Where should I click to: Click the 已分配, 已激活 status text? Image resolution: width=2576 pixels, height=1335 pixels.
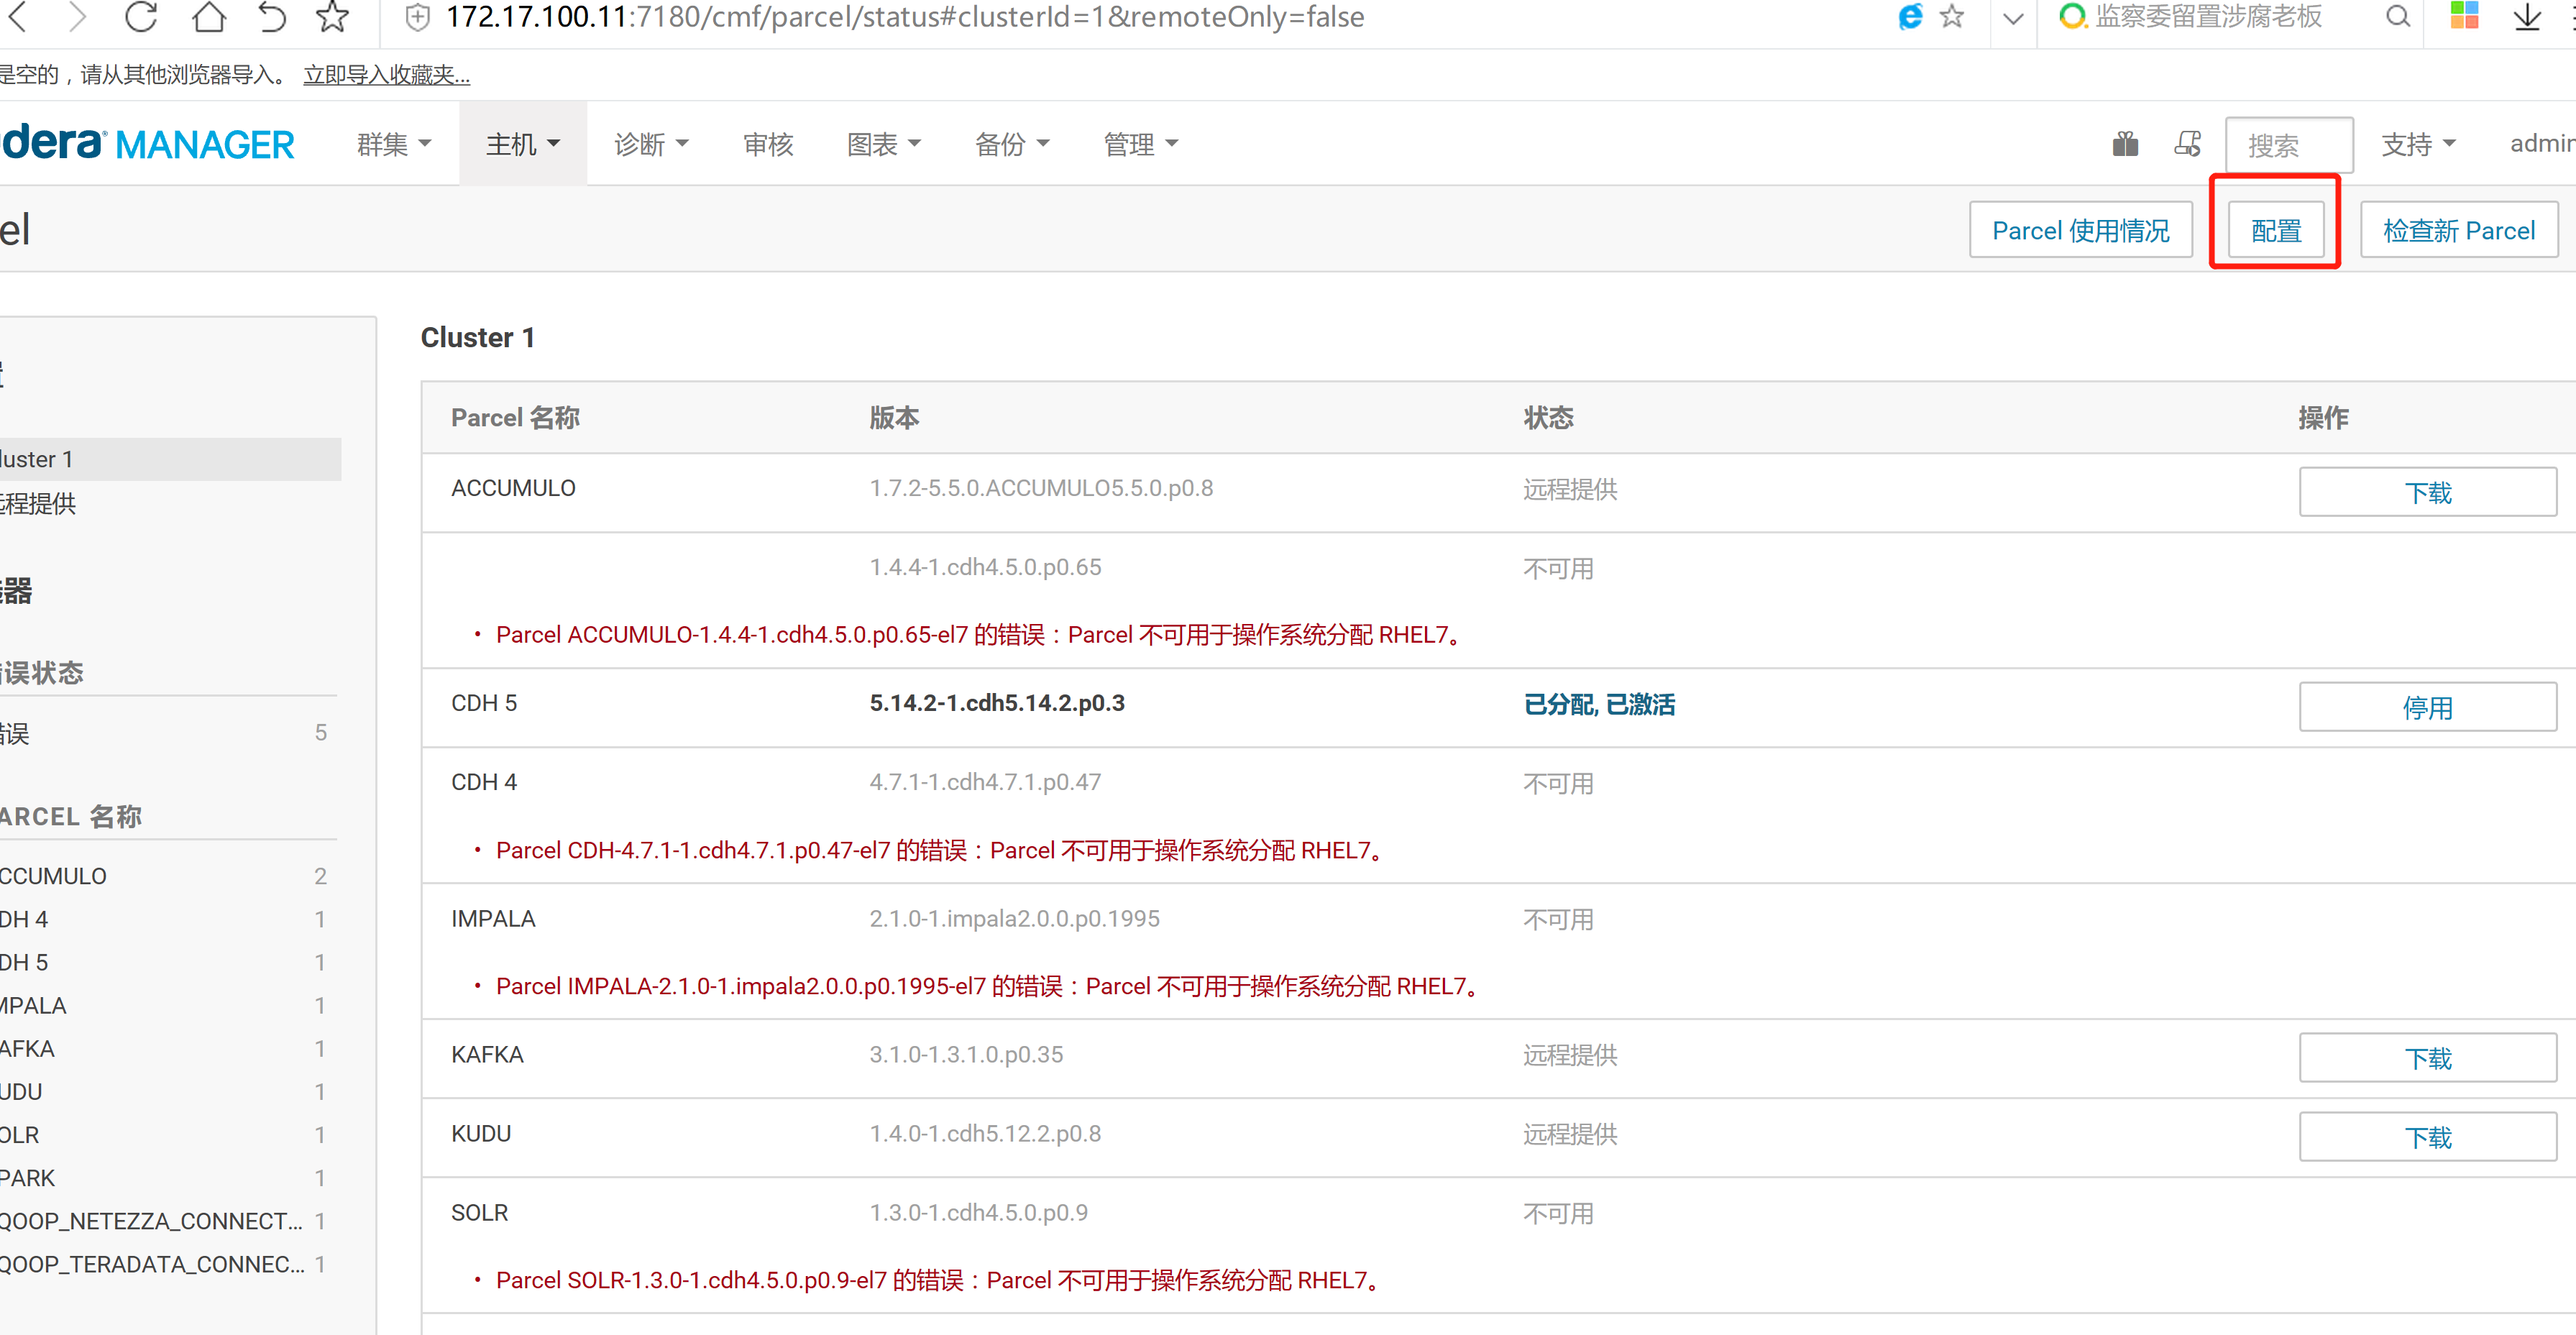[1599, 704]
